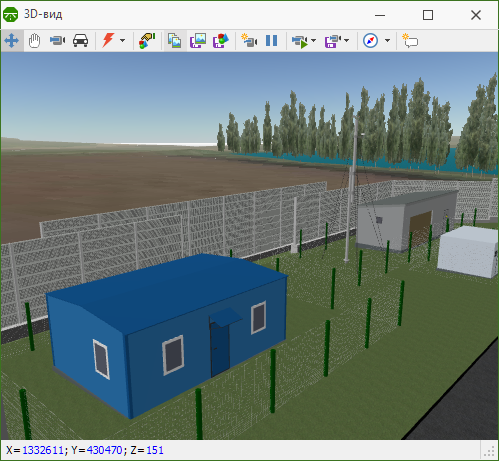Play the camera flight
499x461 pixels.
coord(300,41)
